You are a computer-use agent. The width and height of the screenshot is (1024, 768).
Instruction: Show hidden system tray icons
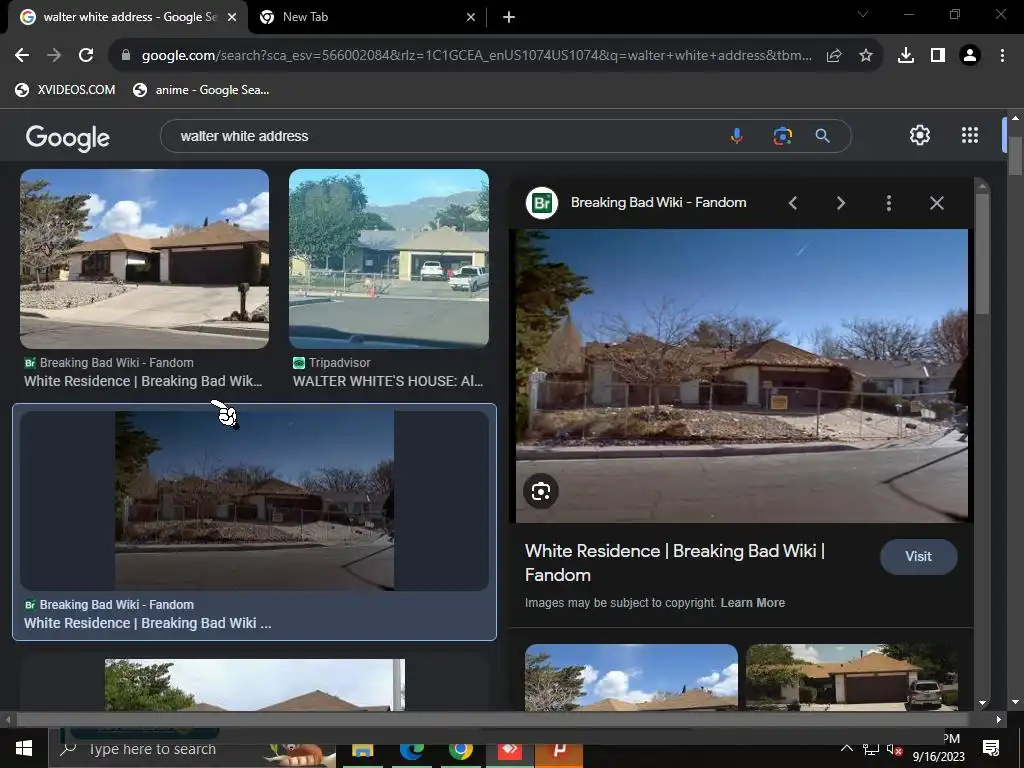[x=846, y=748]
